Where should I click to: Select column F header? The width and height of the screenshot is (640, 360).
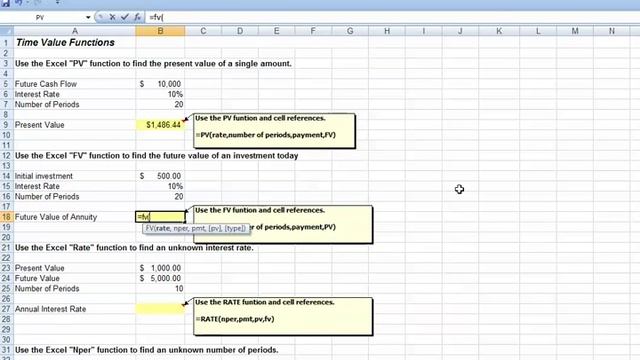pyautogui.click(x=313, y=31)
